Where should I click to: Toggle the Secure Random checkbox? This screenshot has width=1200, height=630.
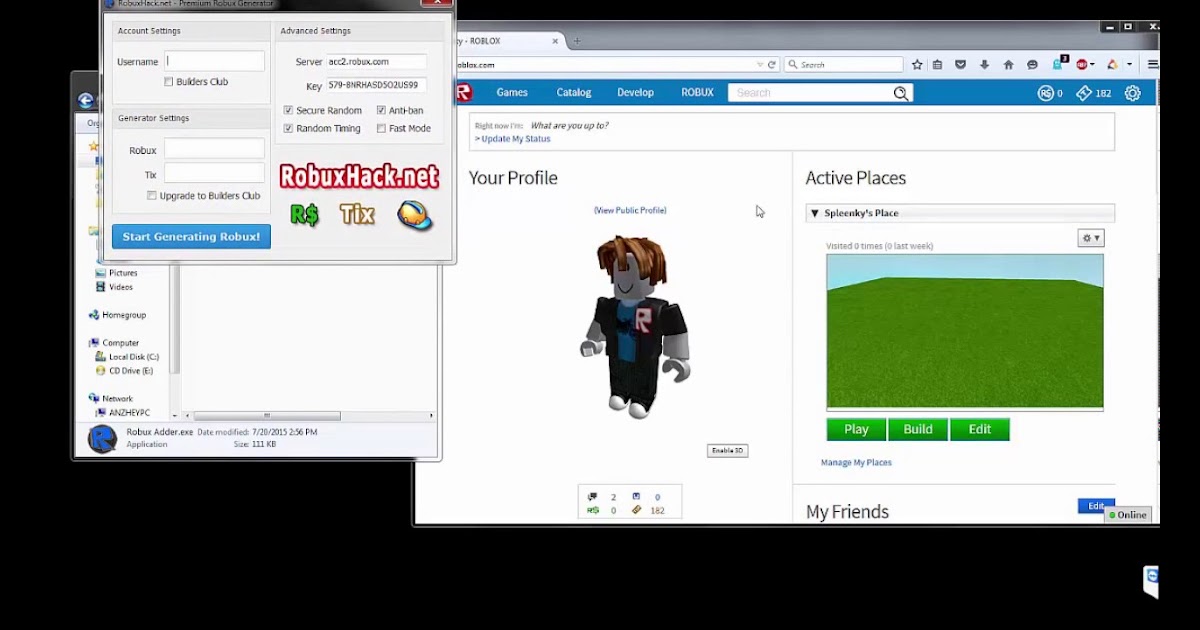point(288,111)
